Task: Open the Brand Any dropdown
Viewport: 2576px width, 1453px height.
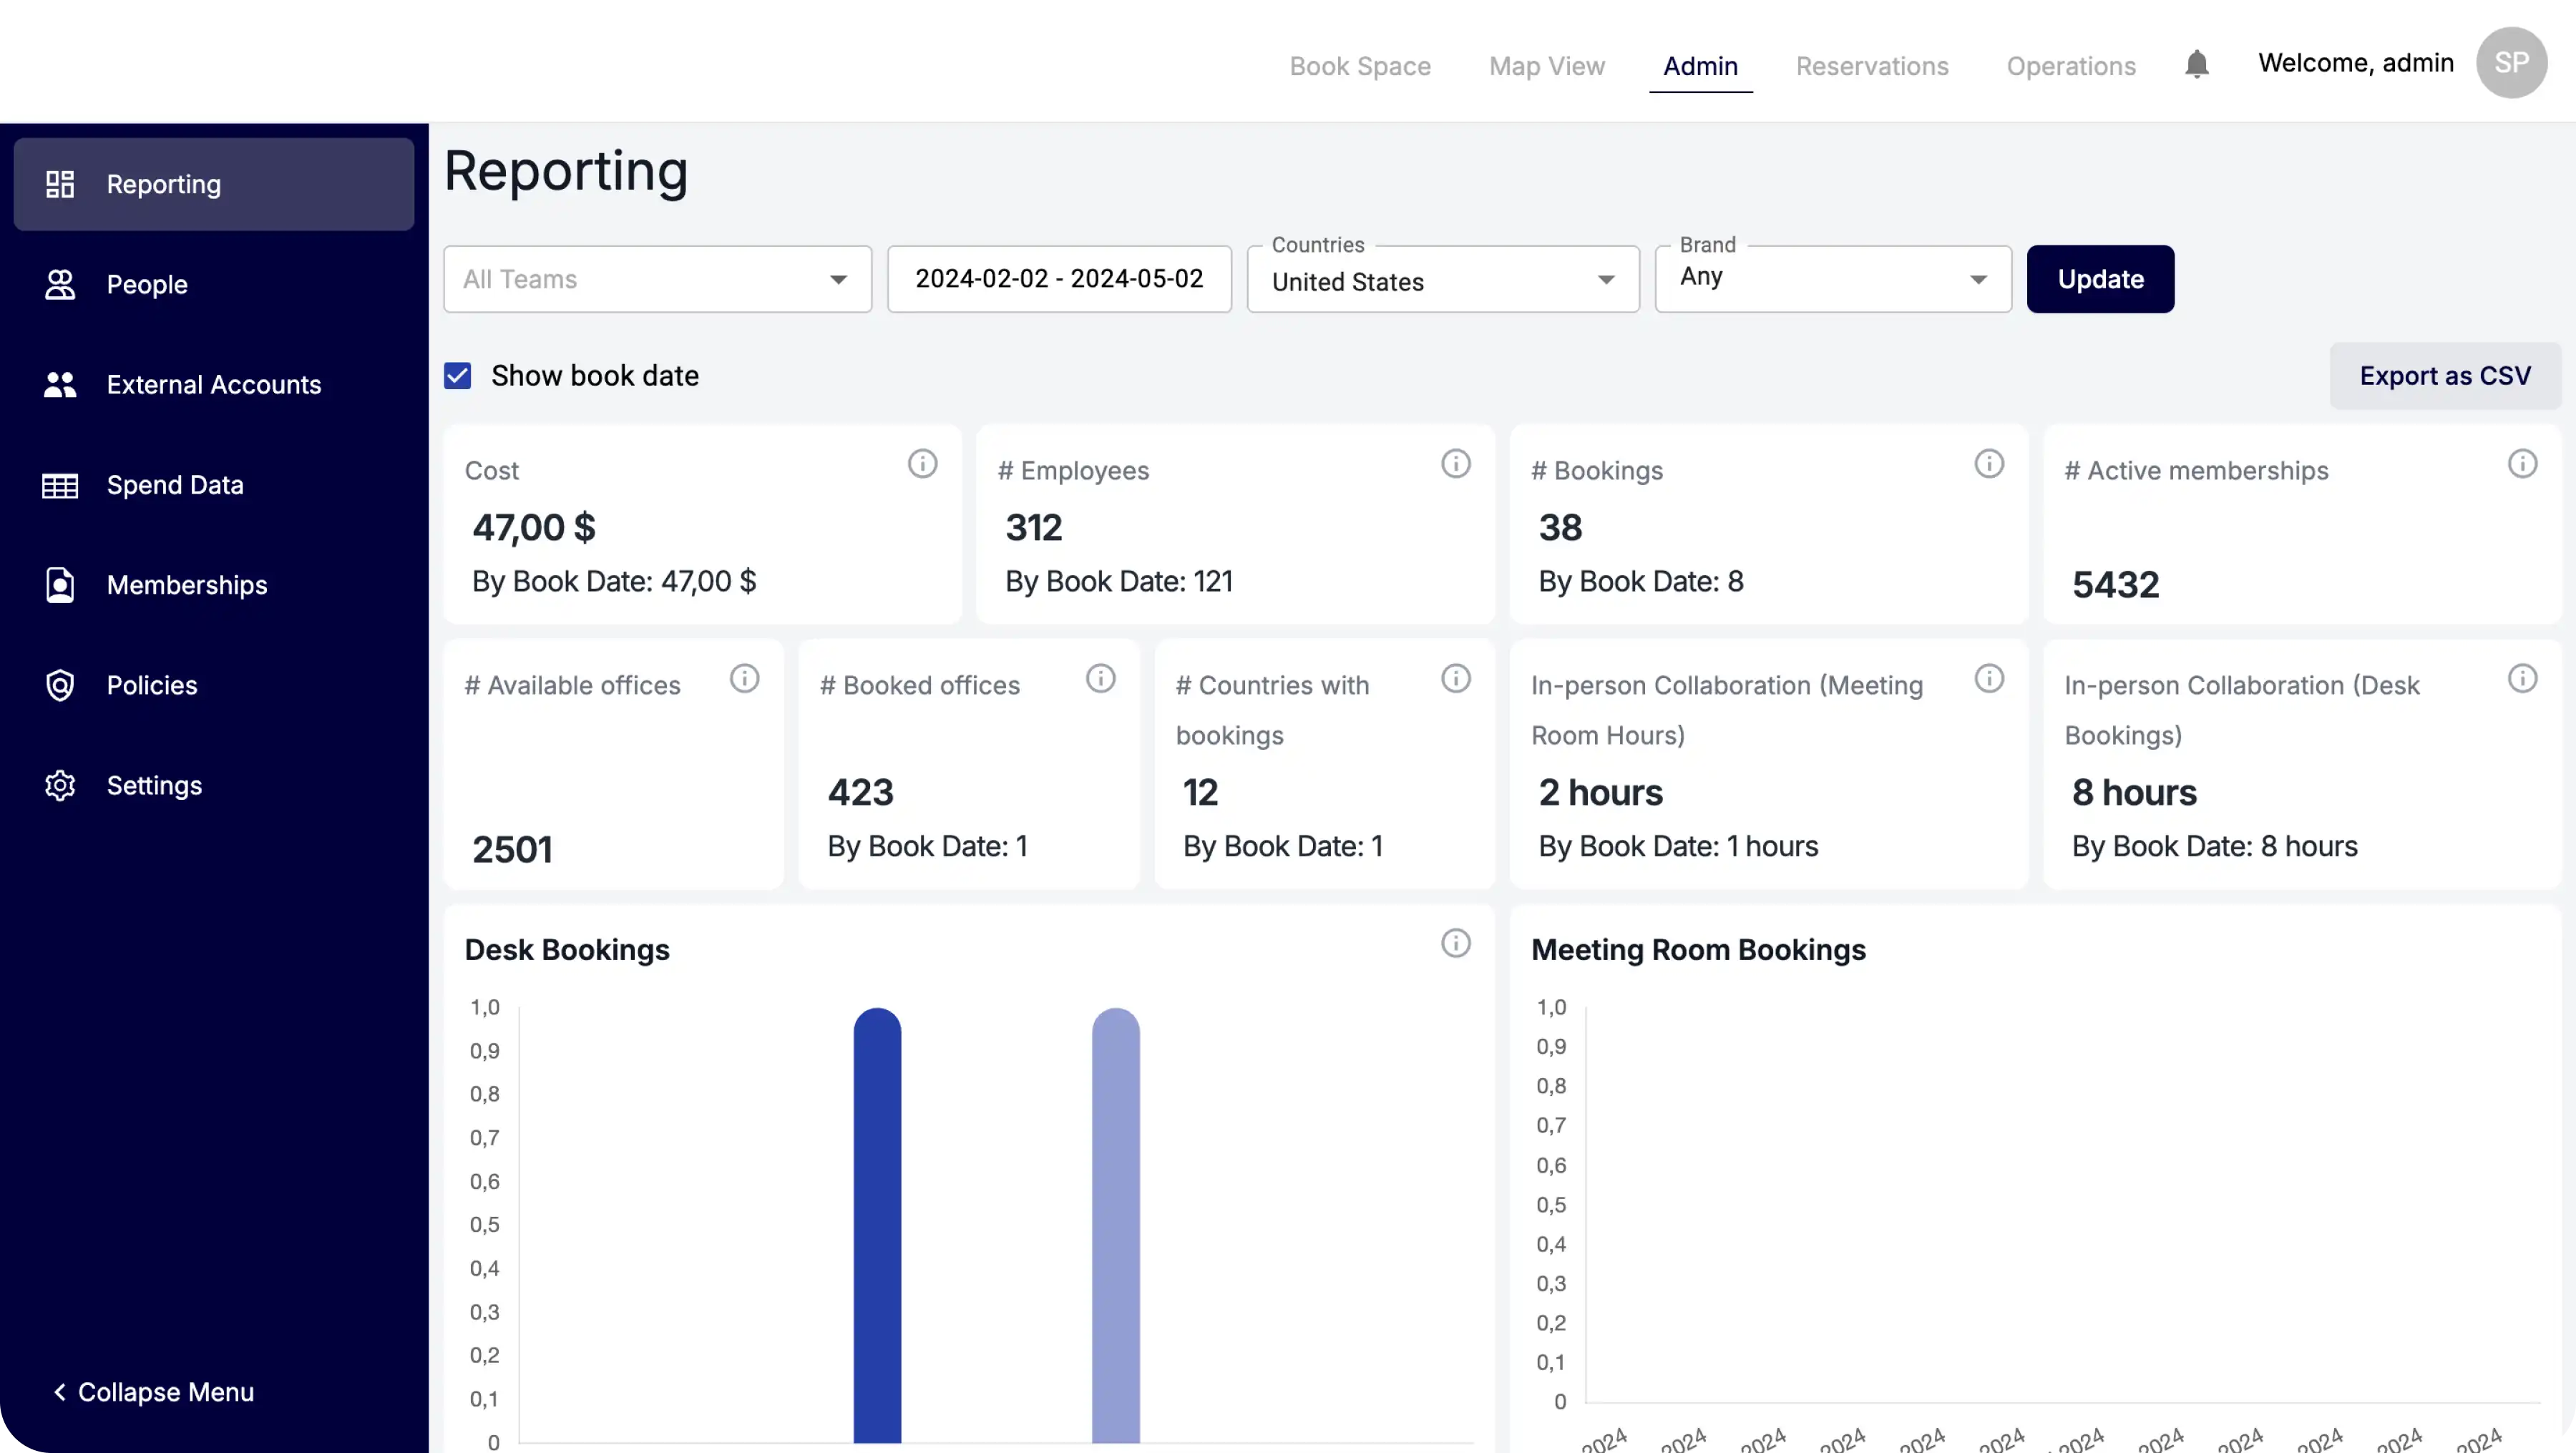Action: [x=1832, y=279]
